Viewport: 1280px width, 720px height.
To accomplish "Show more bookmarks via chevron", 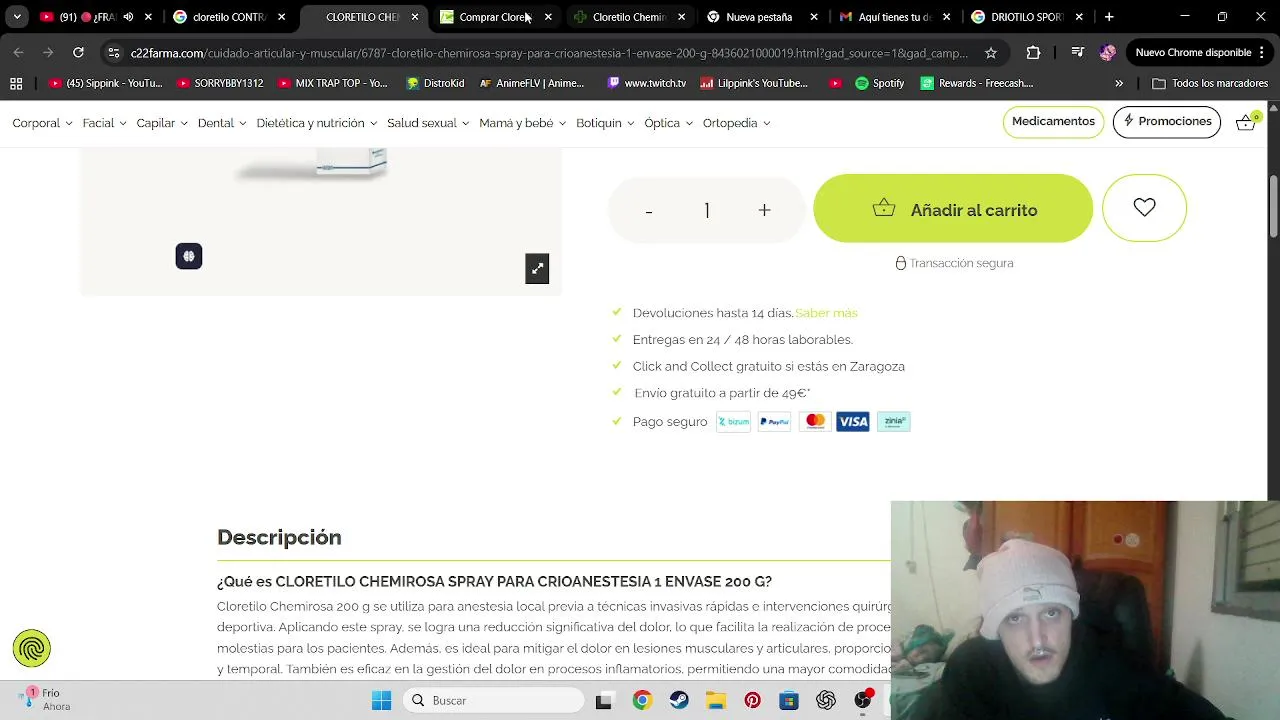I will click(x=1119, y=83).
